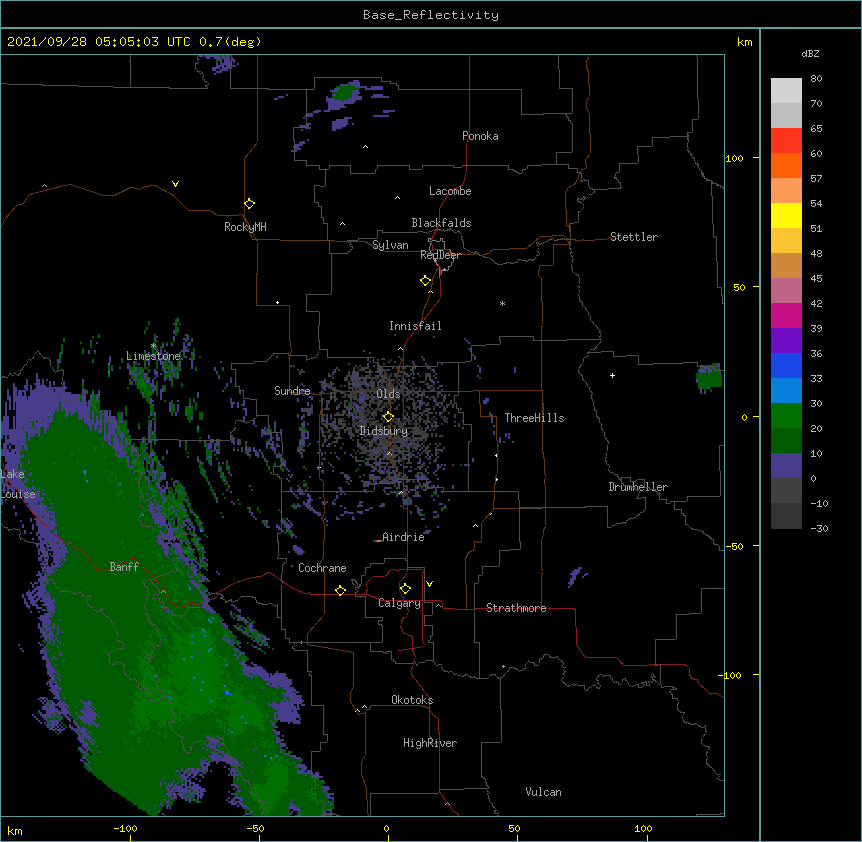862x842 pixels.
Task: Select the Ponoka label
Action: coord(480,136)
